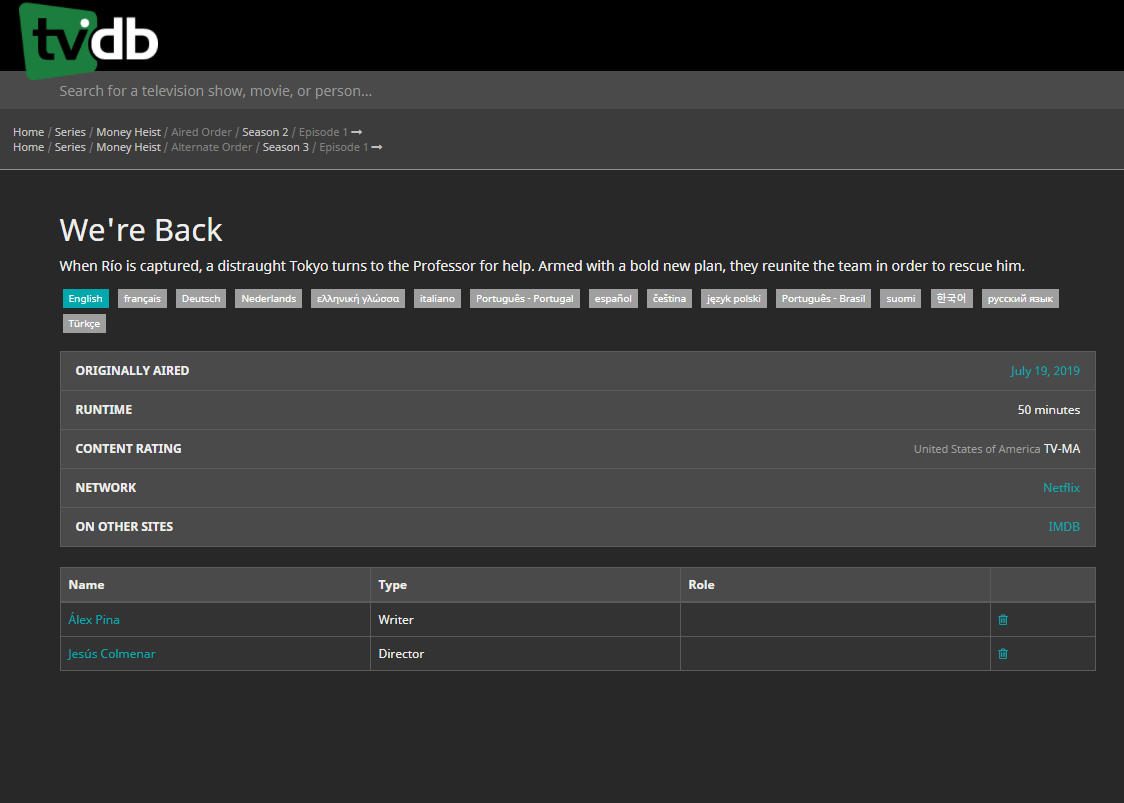This screenshot has width=1124, height=803.
Task: Open the Netflix network link
Action: [x=1061, y=488]
